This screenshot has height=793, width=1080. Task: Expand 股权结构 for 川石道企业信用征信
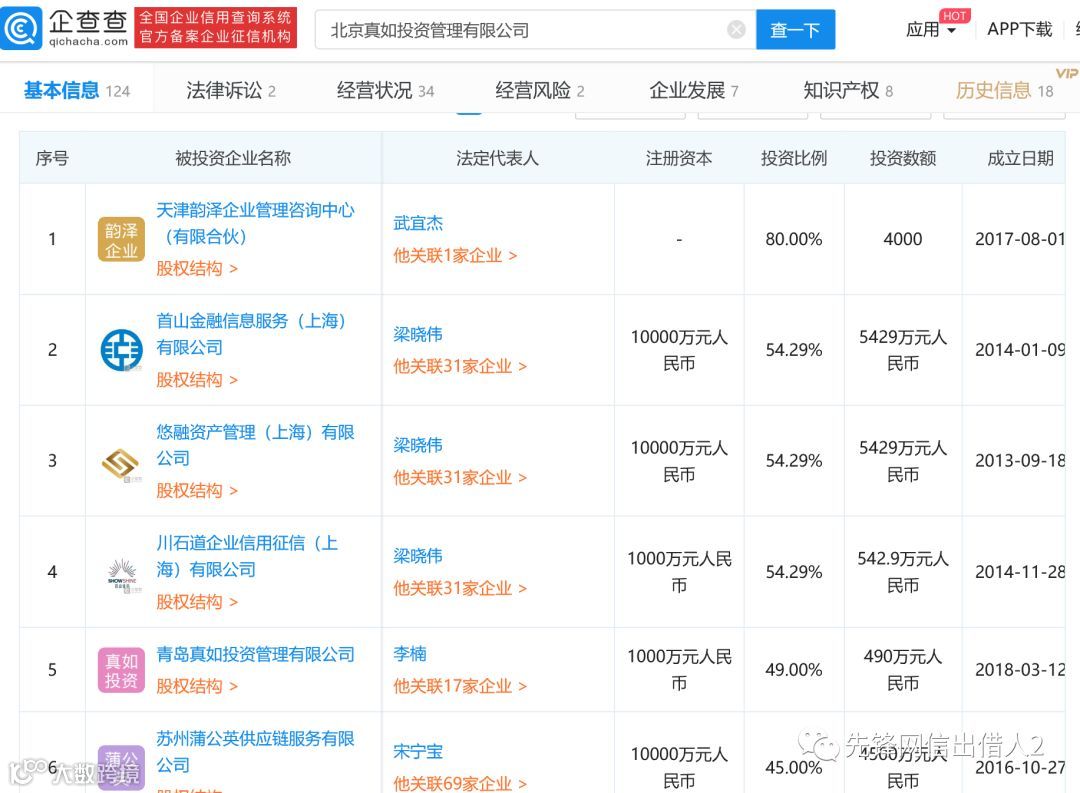click(x=197, y=602)
